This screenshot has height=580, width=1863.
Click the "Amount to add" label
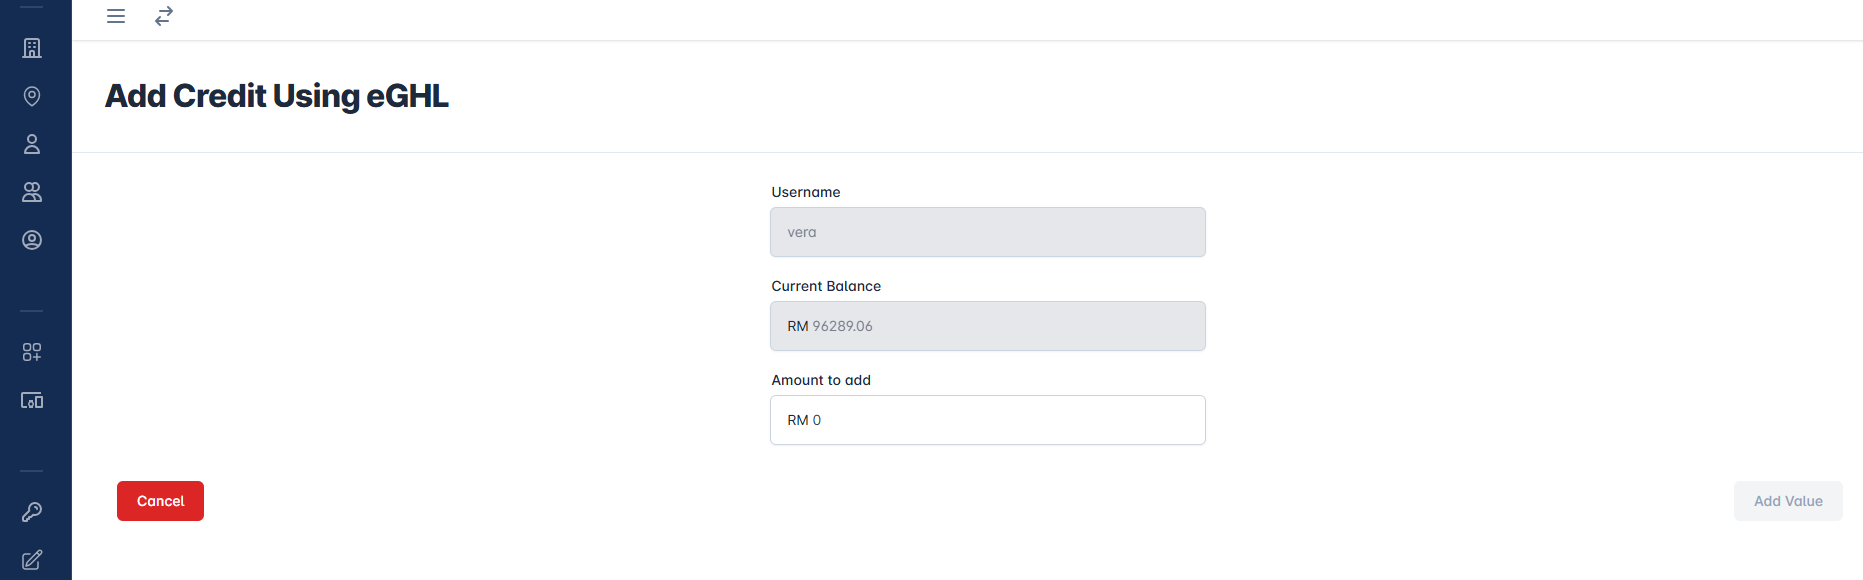(x=821, y=380)
